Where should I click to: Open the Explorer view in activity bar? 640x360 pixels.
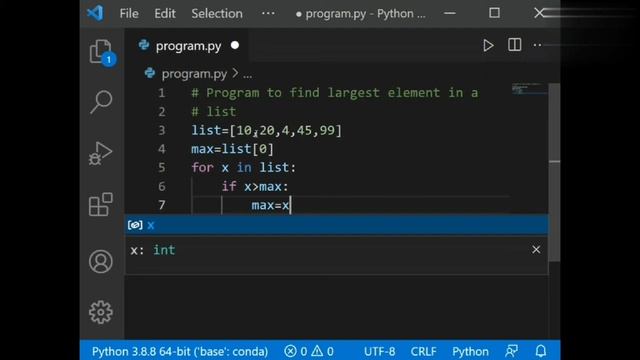[x=101, y=52]
